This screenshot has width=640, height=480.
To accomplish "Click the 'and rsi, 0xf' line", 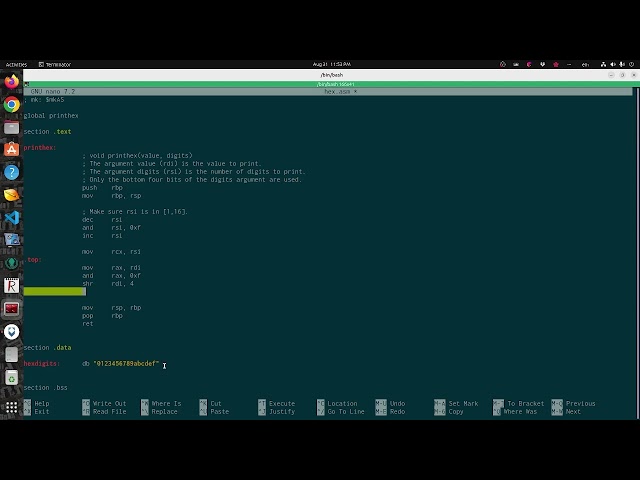I will (x=111, y=227).
